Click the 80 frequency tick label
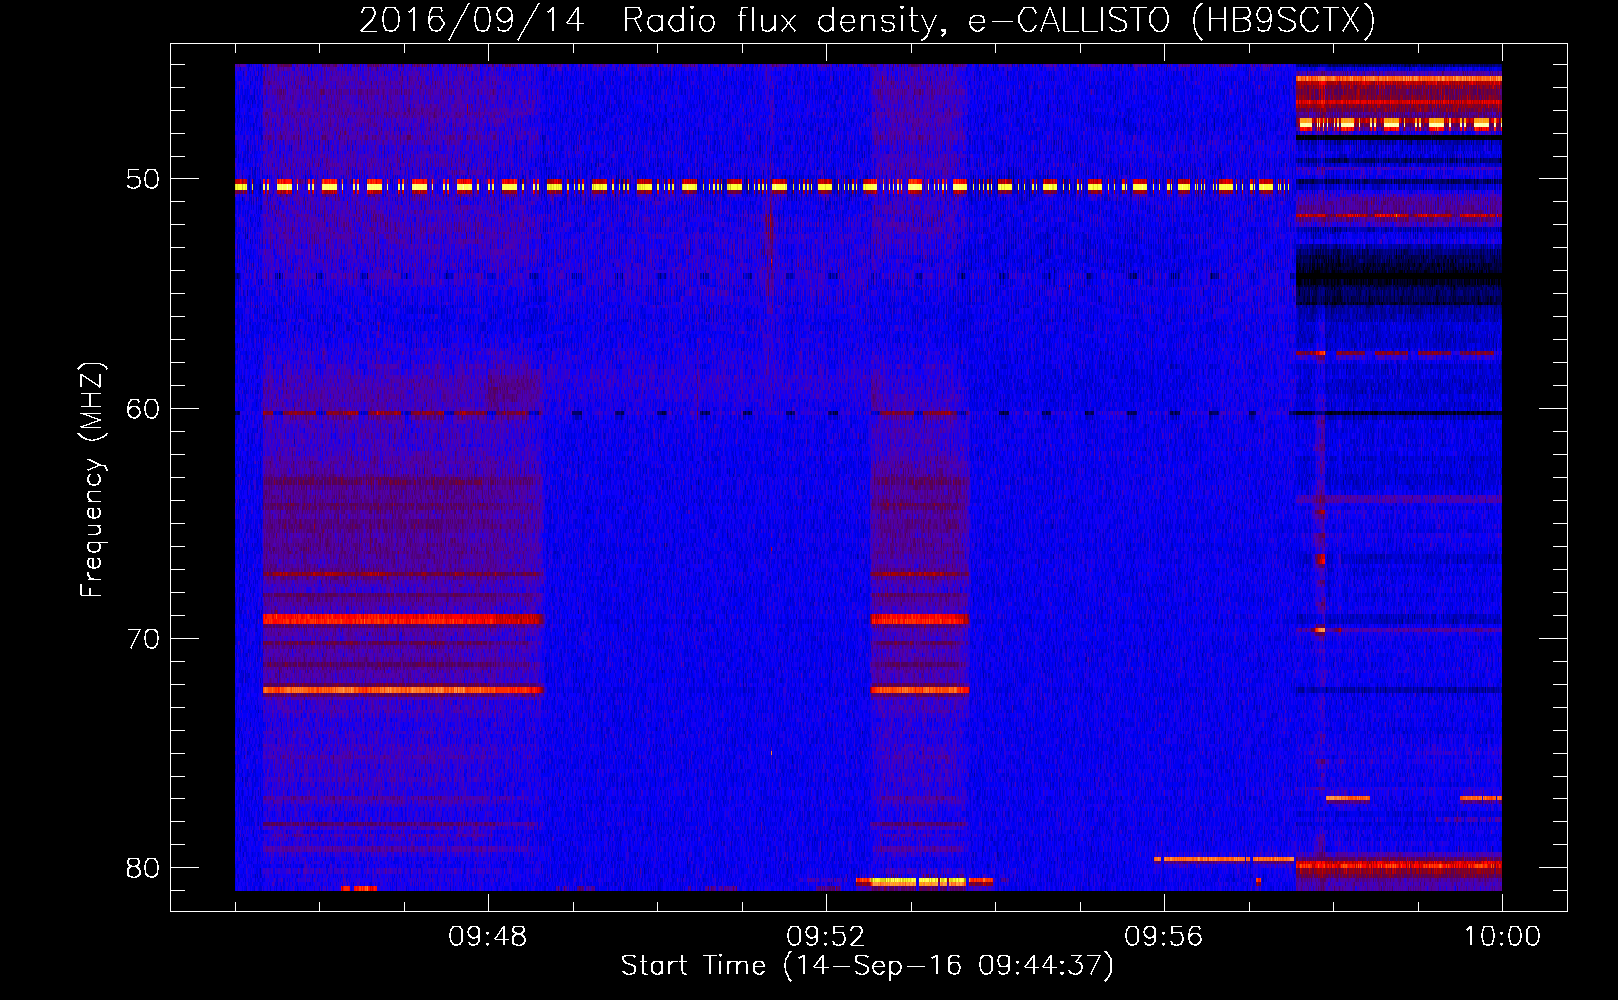 click(143, 868)
